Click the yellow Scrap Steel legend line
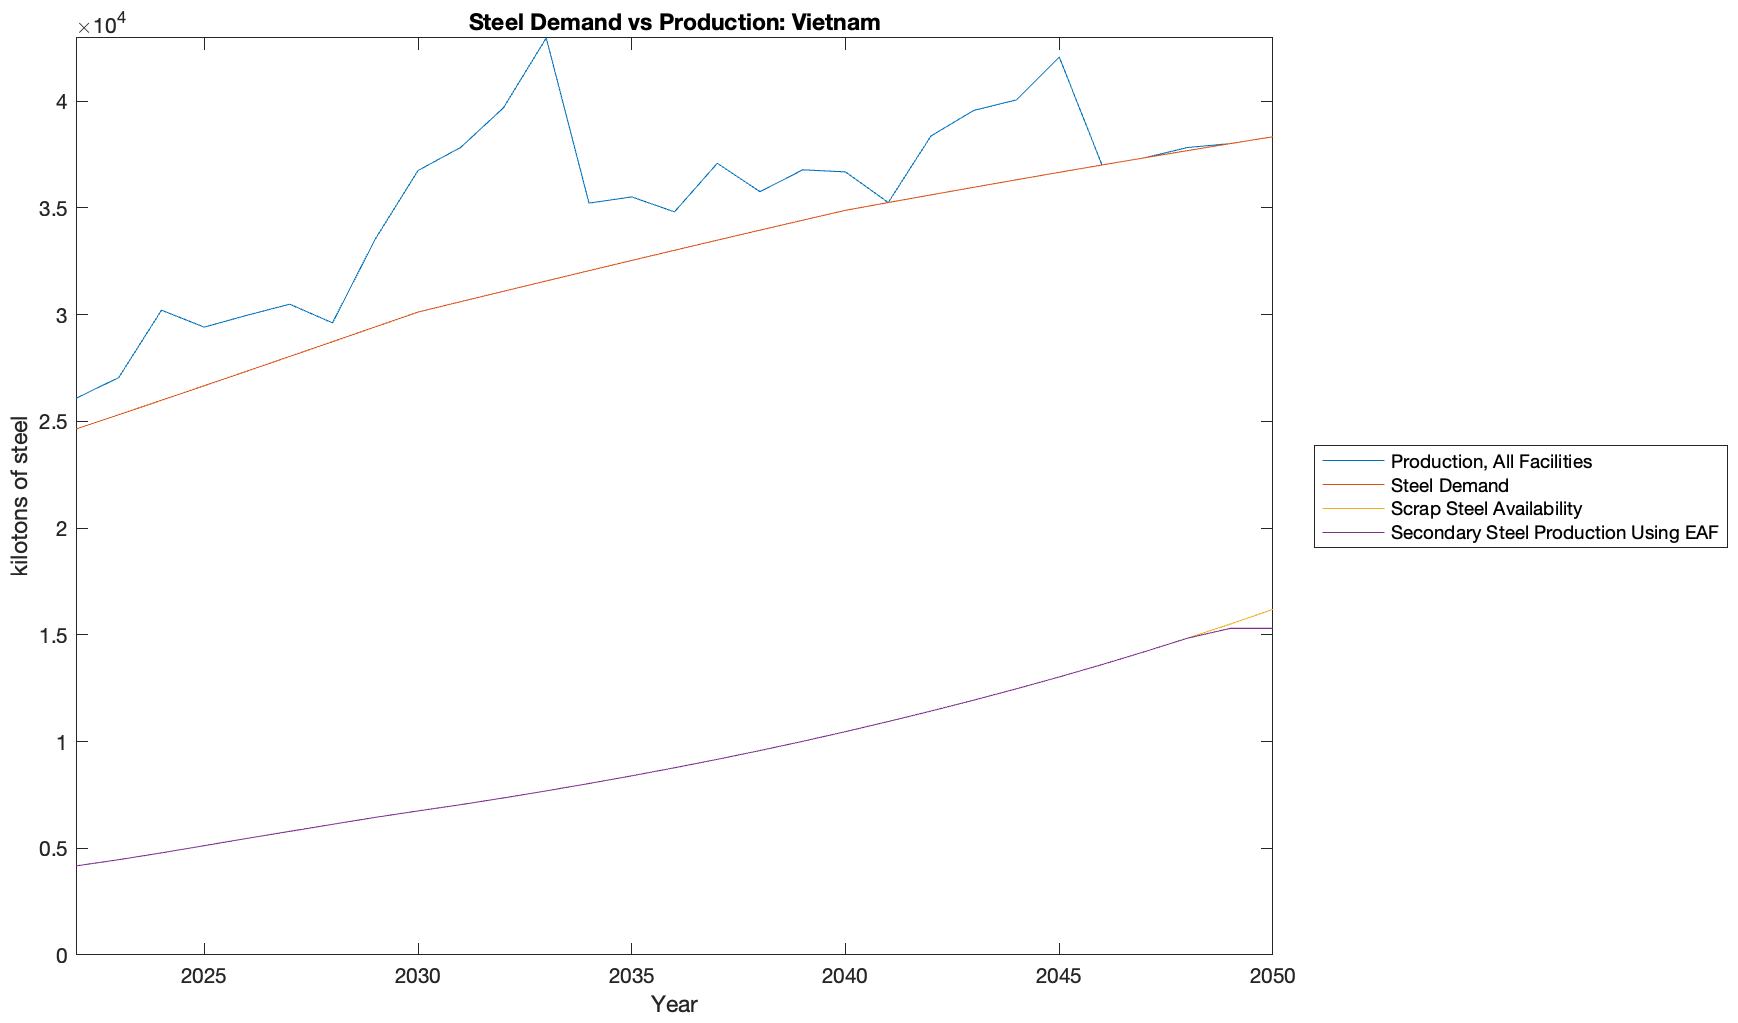Screen dimensions: 1738x1023 [x=1353, y=509]
